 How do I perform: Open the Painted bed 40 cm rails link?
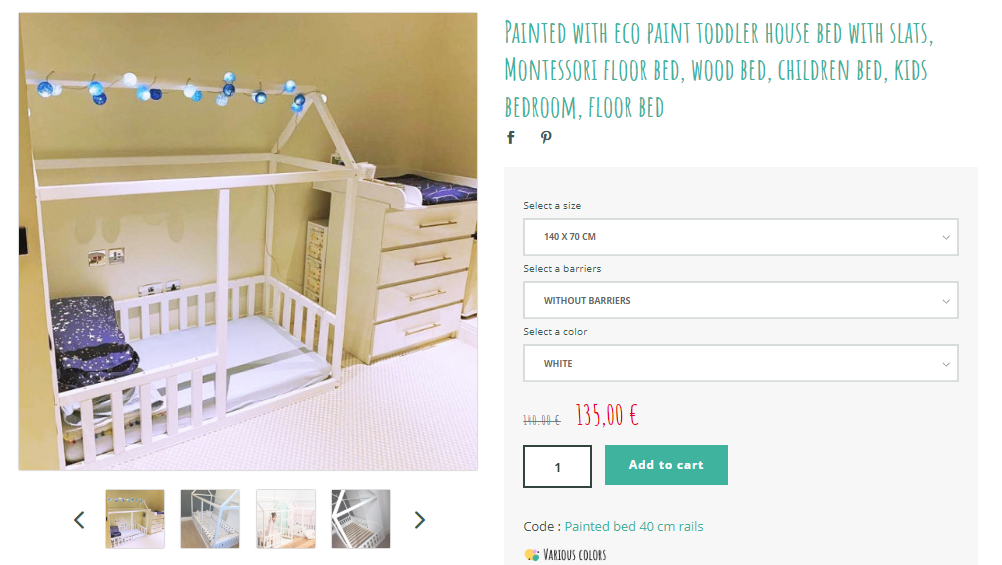(633, 526)
